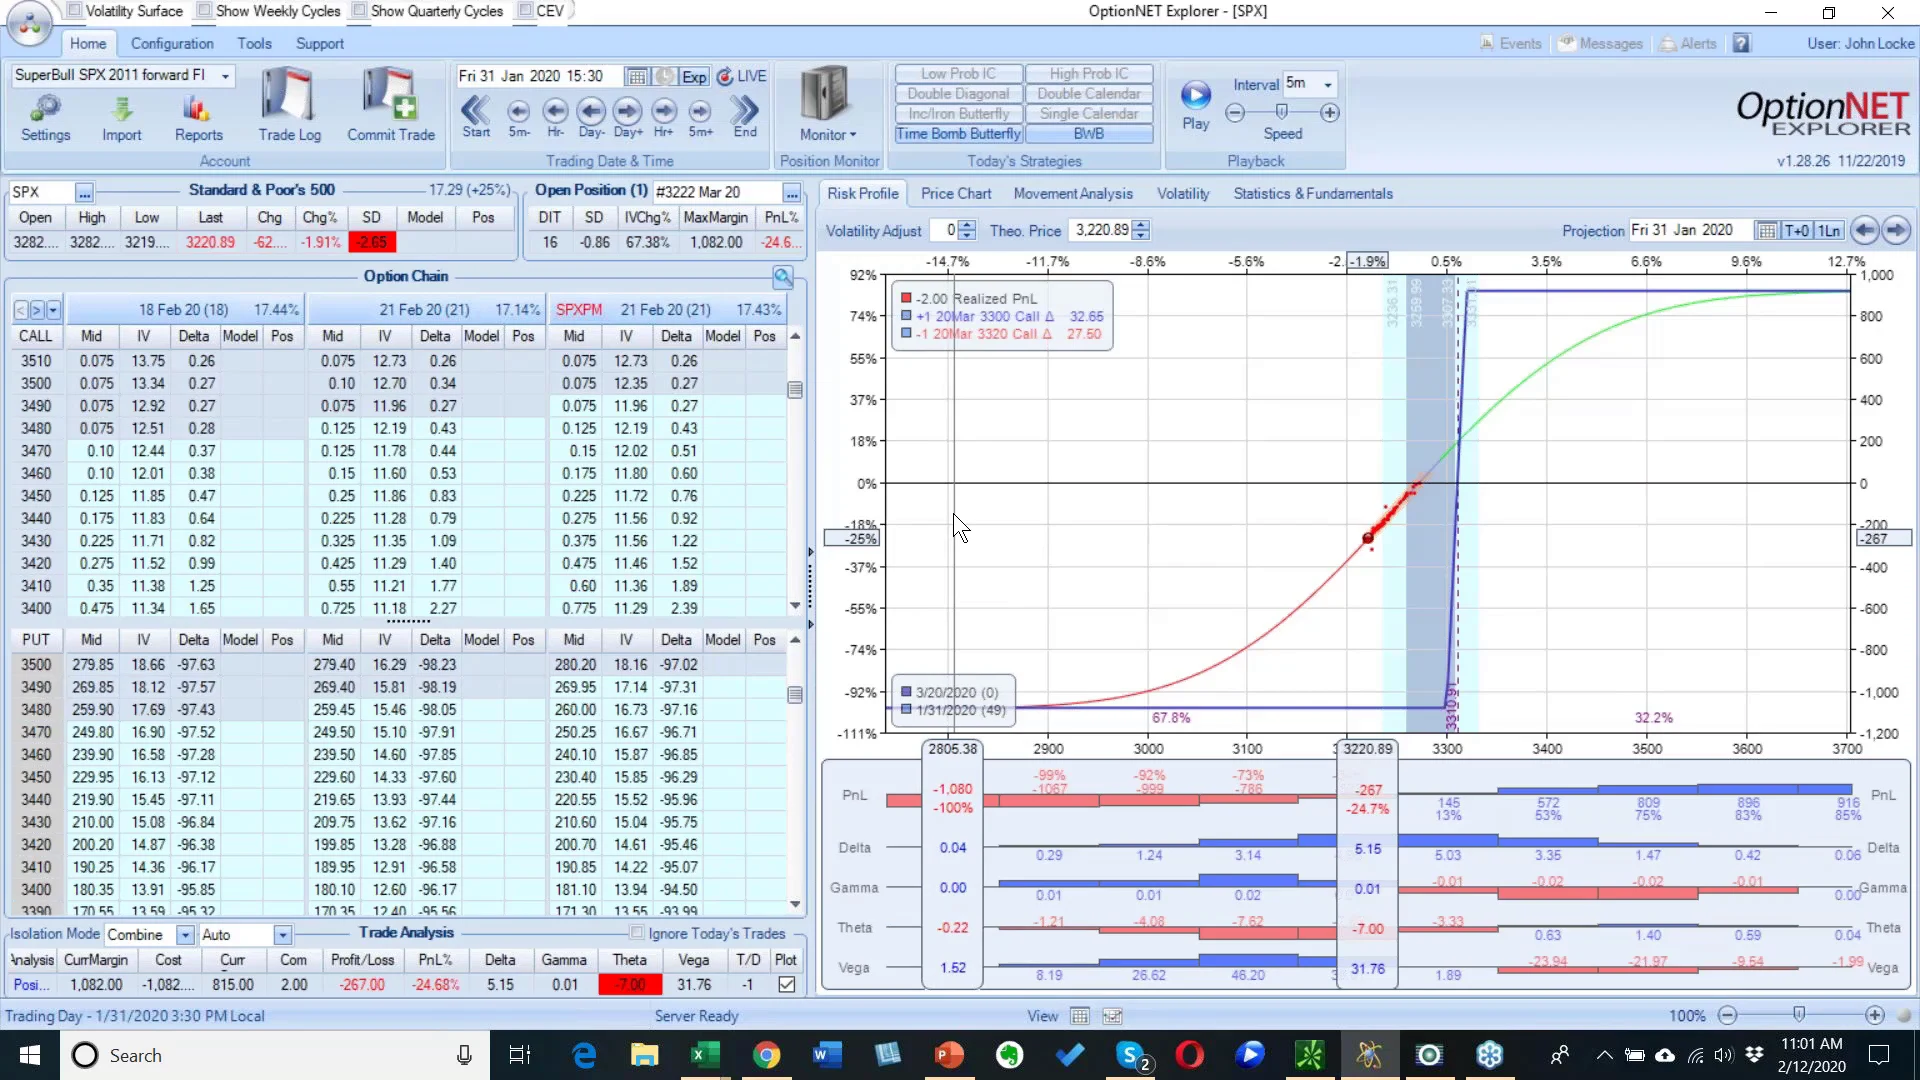Move projection date backward arrow
The height and width of the screenshot is (1080, 1920).
[1864, 230]
